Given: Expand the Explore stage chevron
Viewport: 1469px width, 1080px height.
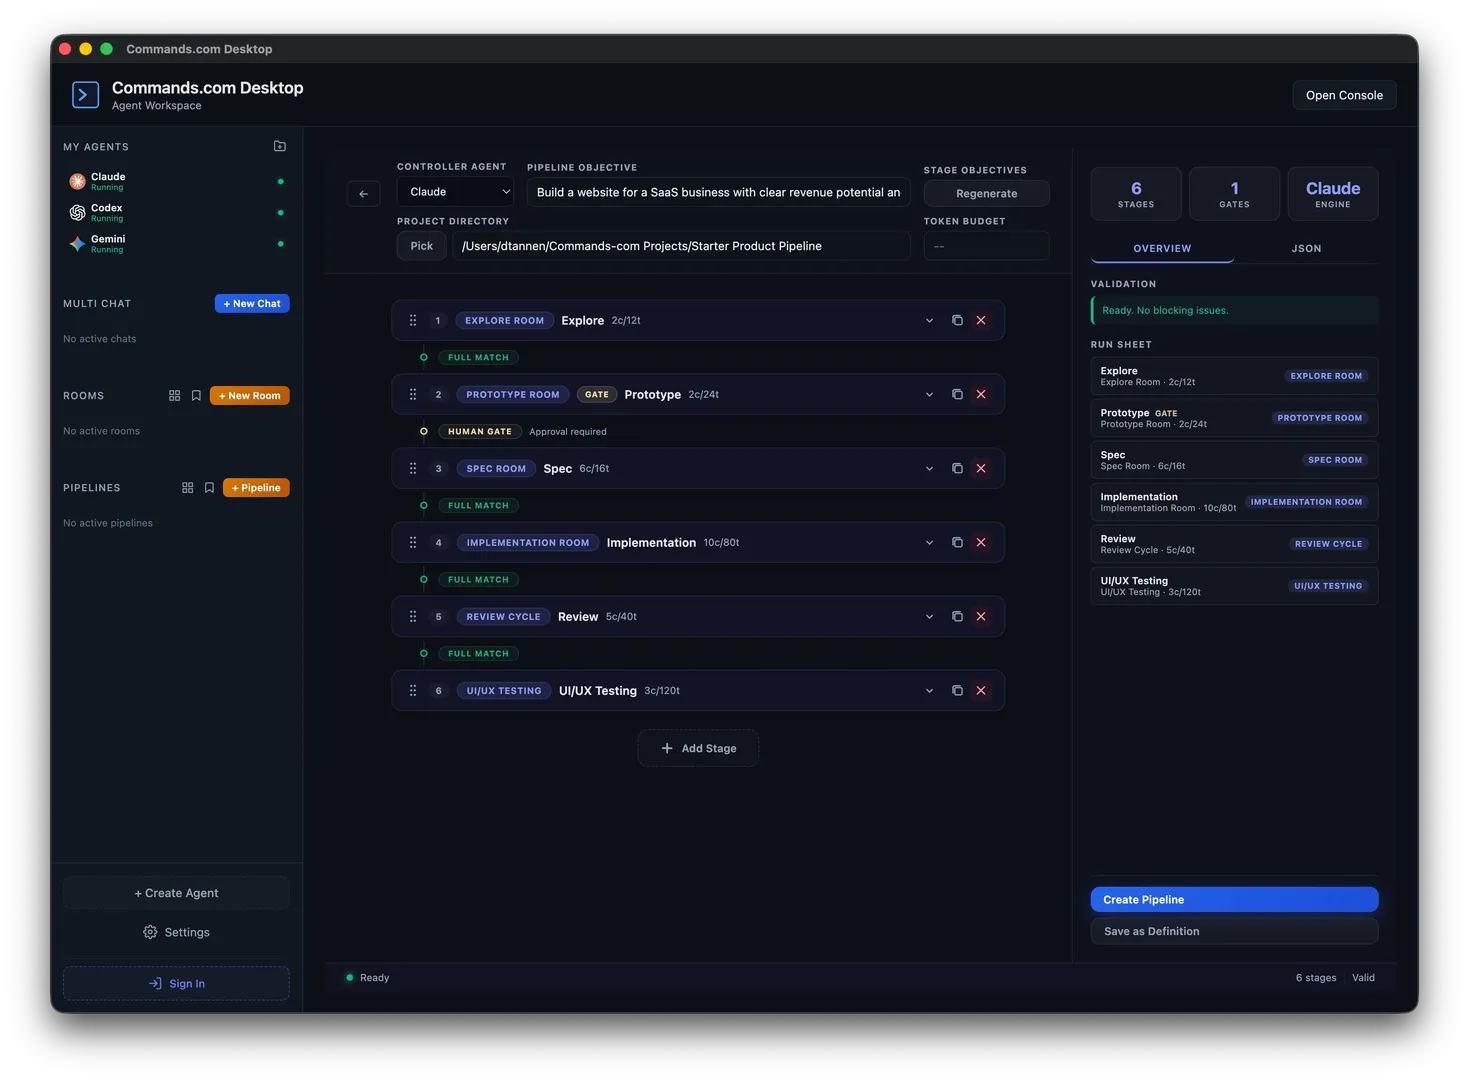Looking at the screenshot, I should click(x=929, y=320).
